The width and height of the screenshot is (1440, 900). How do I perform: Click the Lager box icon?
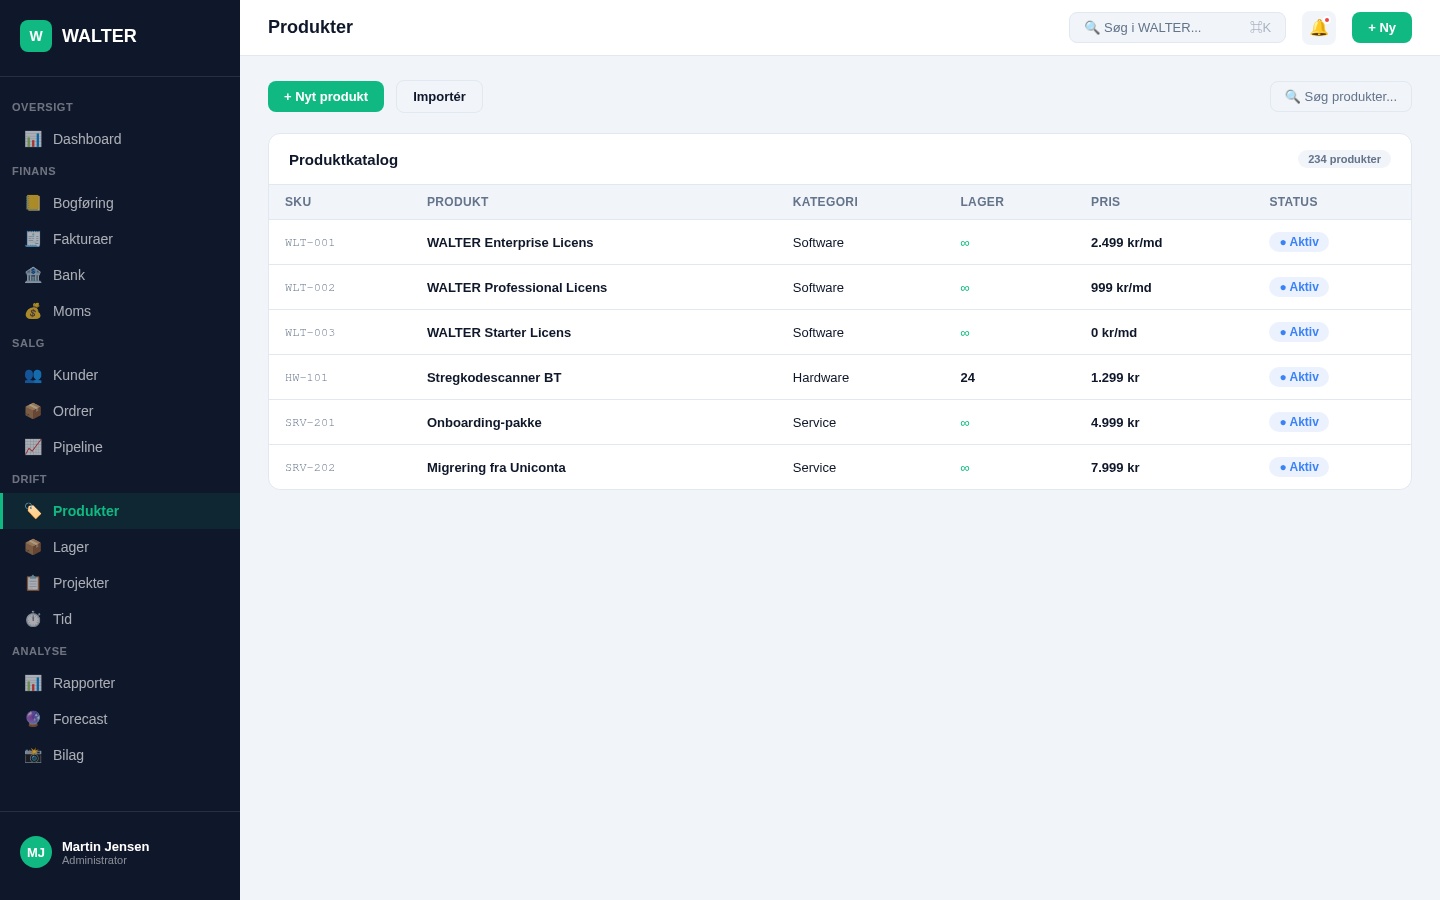[33, 547]
